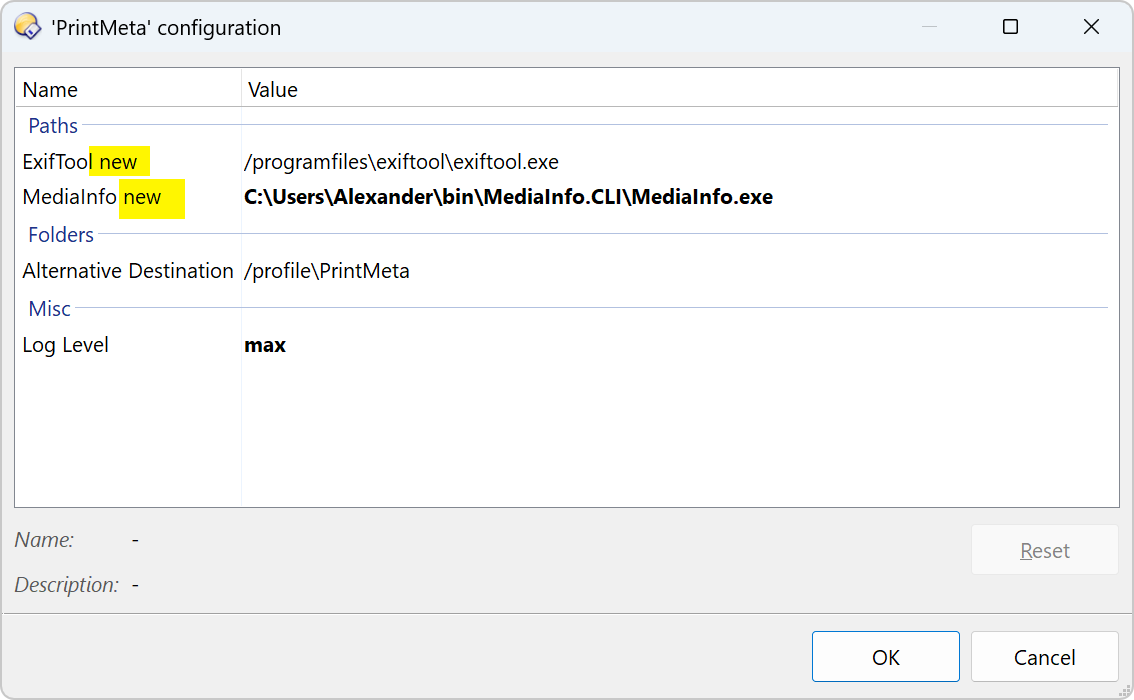This screenshot has width=1134, height=700.
Task: Edit the MediaInfo.exe path value
Action: [x=508, y=198]
